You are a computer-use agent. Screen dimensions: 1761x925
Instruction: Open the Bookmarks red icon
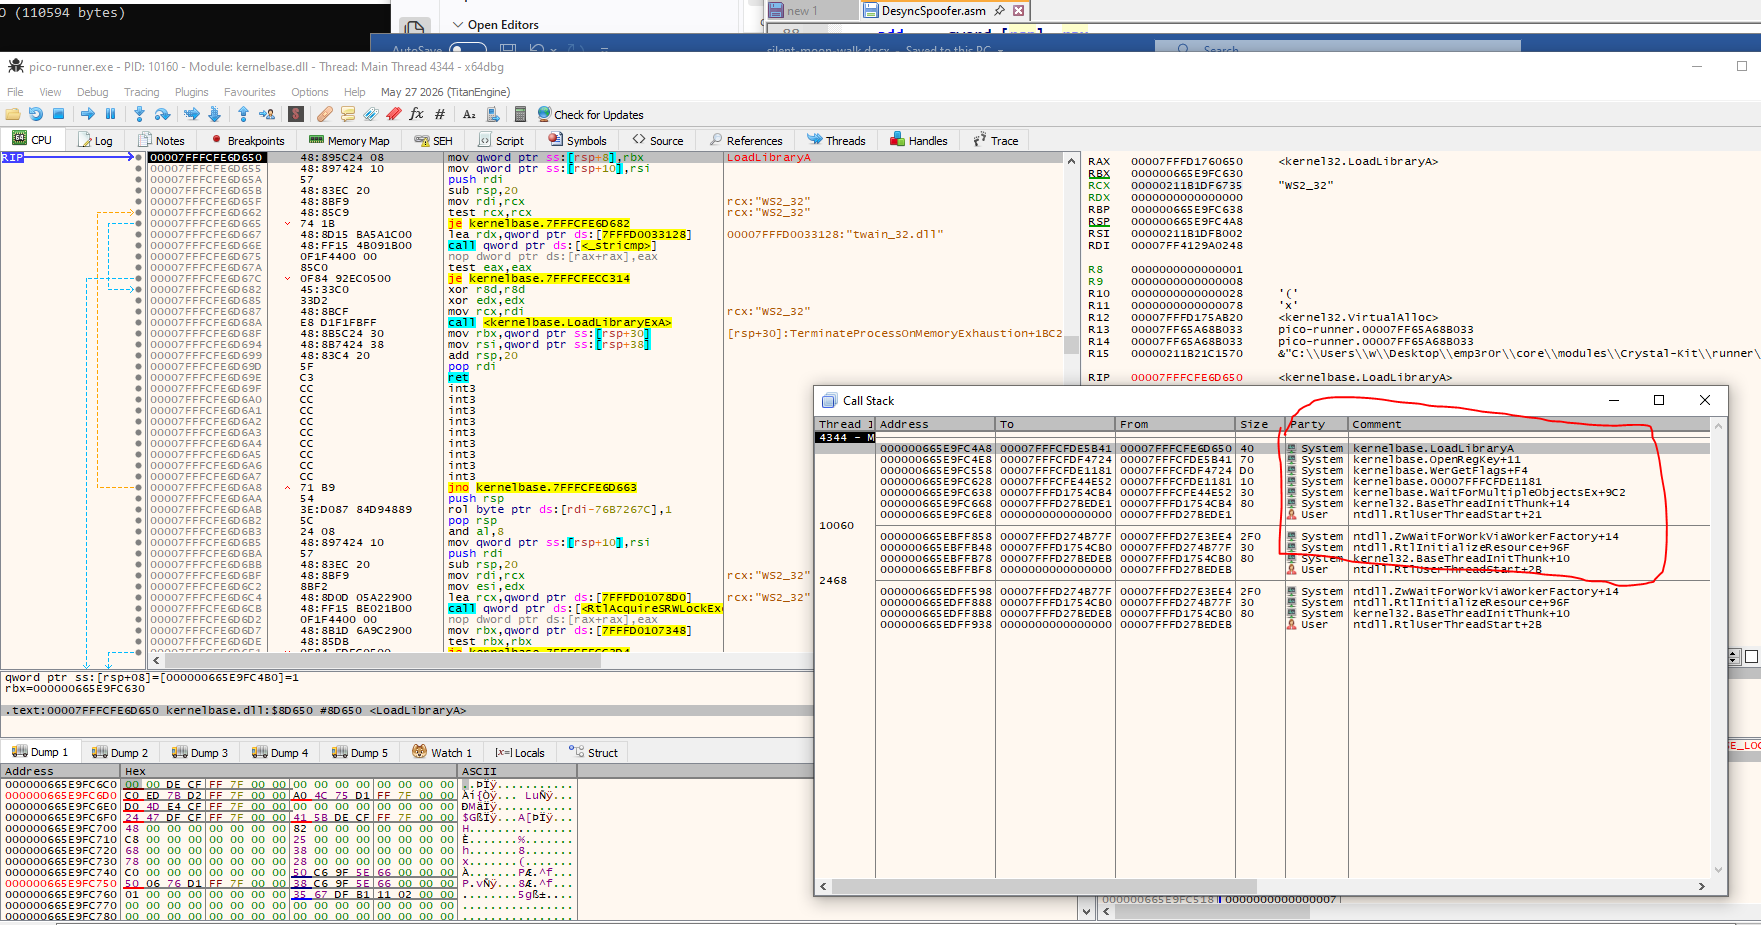[x=394, y=114]
